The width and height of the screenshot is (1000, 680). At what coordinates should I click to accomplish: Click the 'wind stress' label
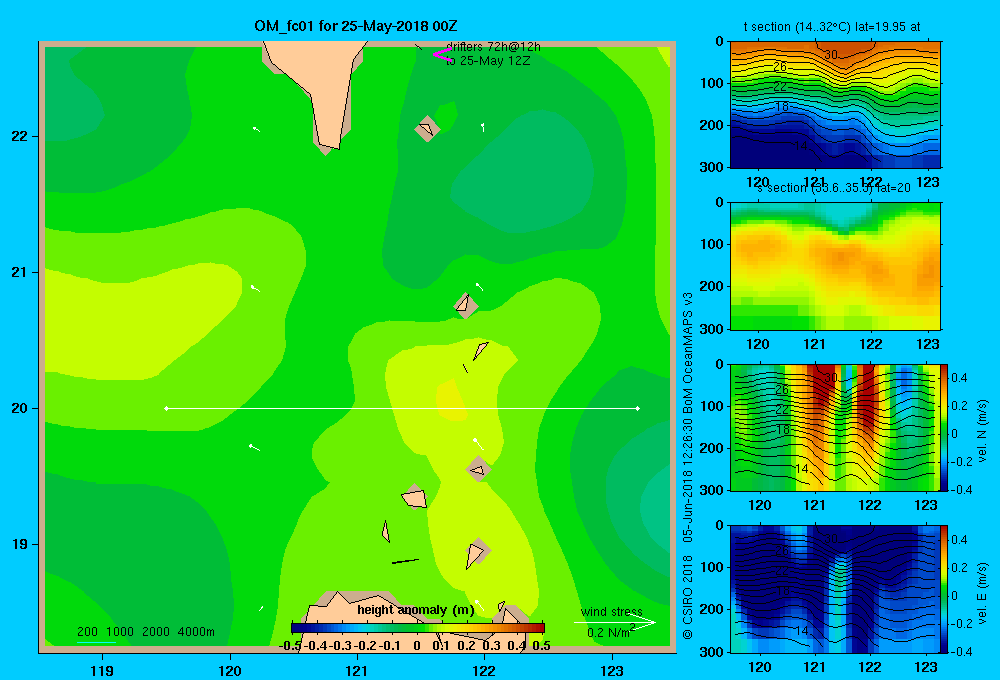click(612, 611)
